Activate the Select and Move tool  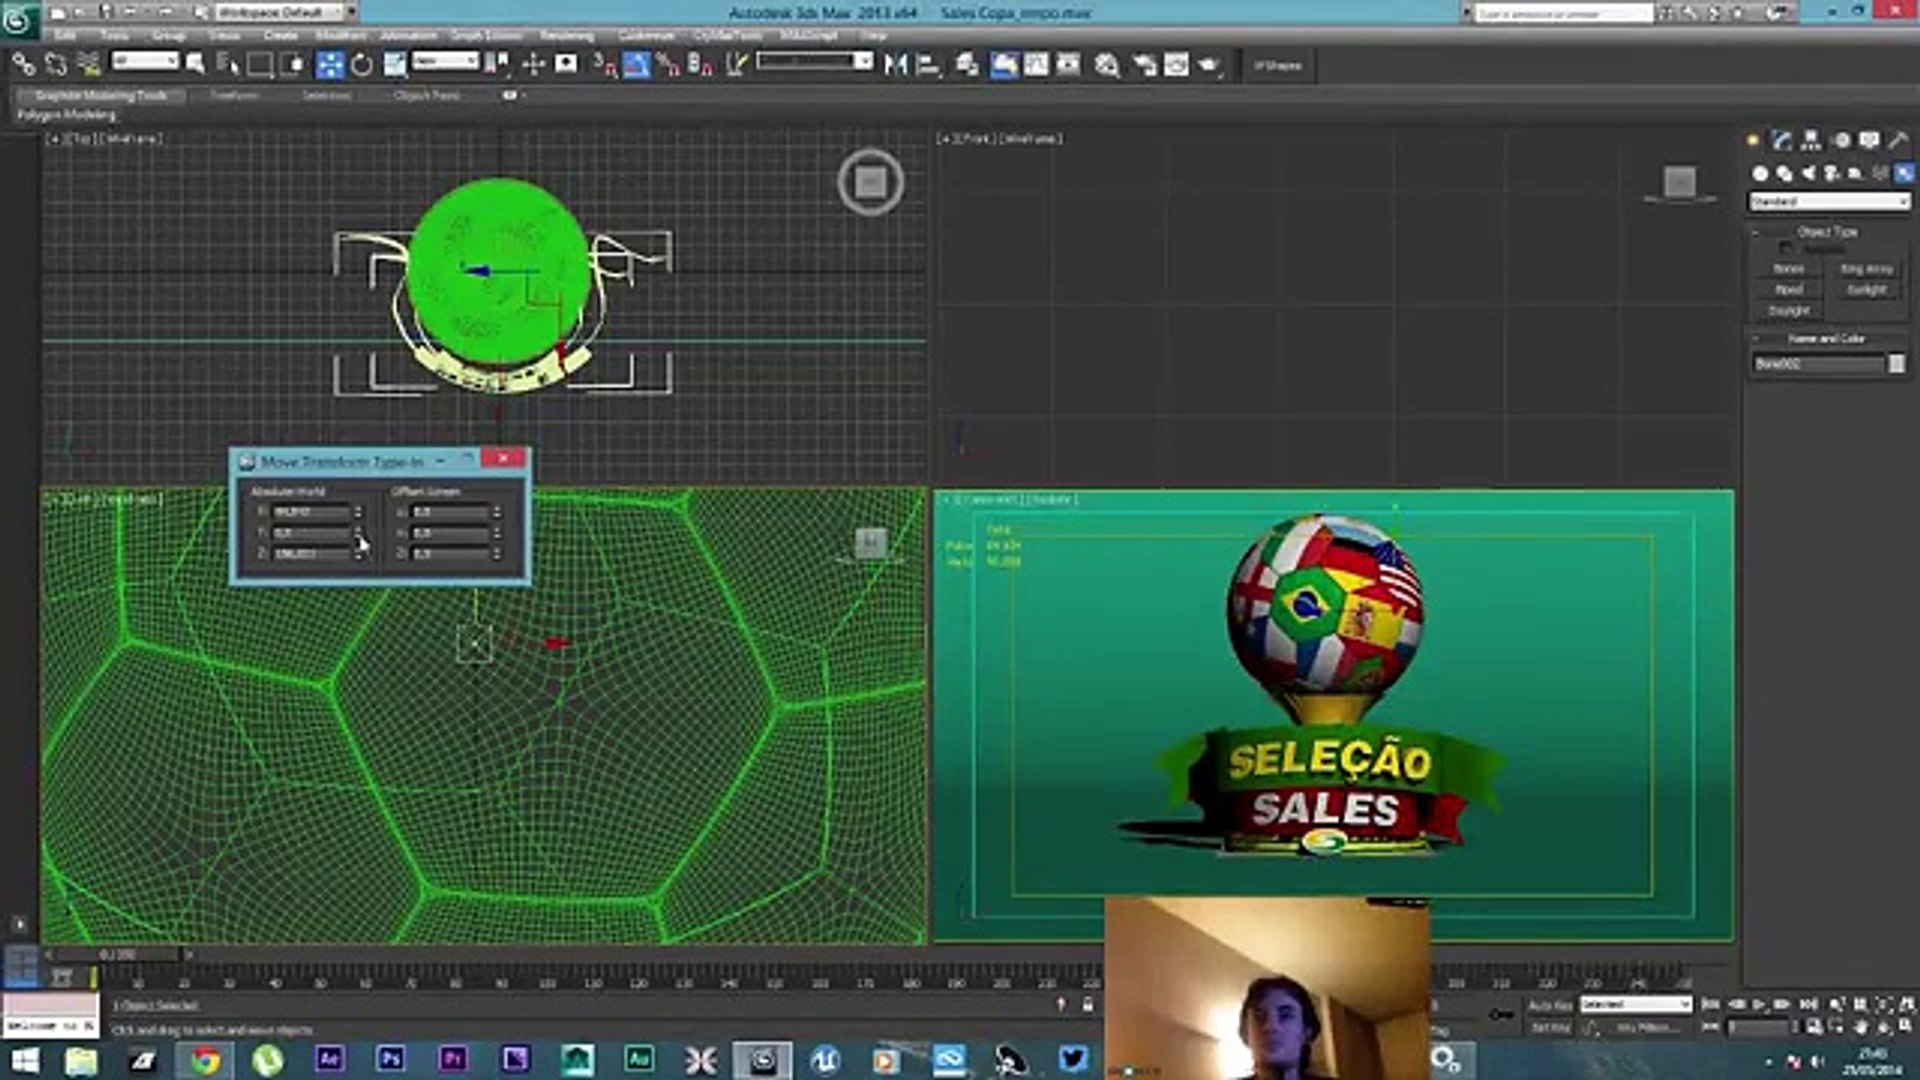tap(329, 65)
